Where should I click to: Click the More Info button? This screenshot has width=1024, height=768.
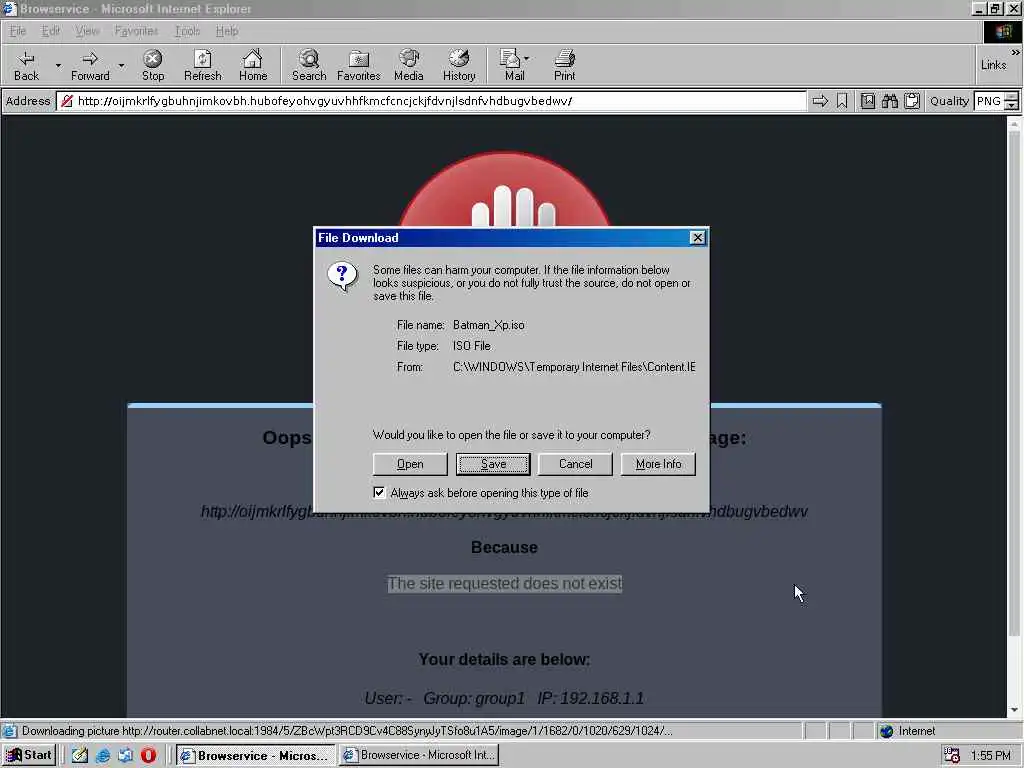tap(658, 464)
